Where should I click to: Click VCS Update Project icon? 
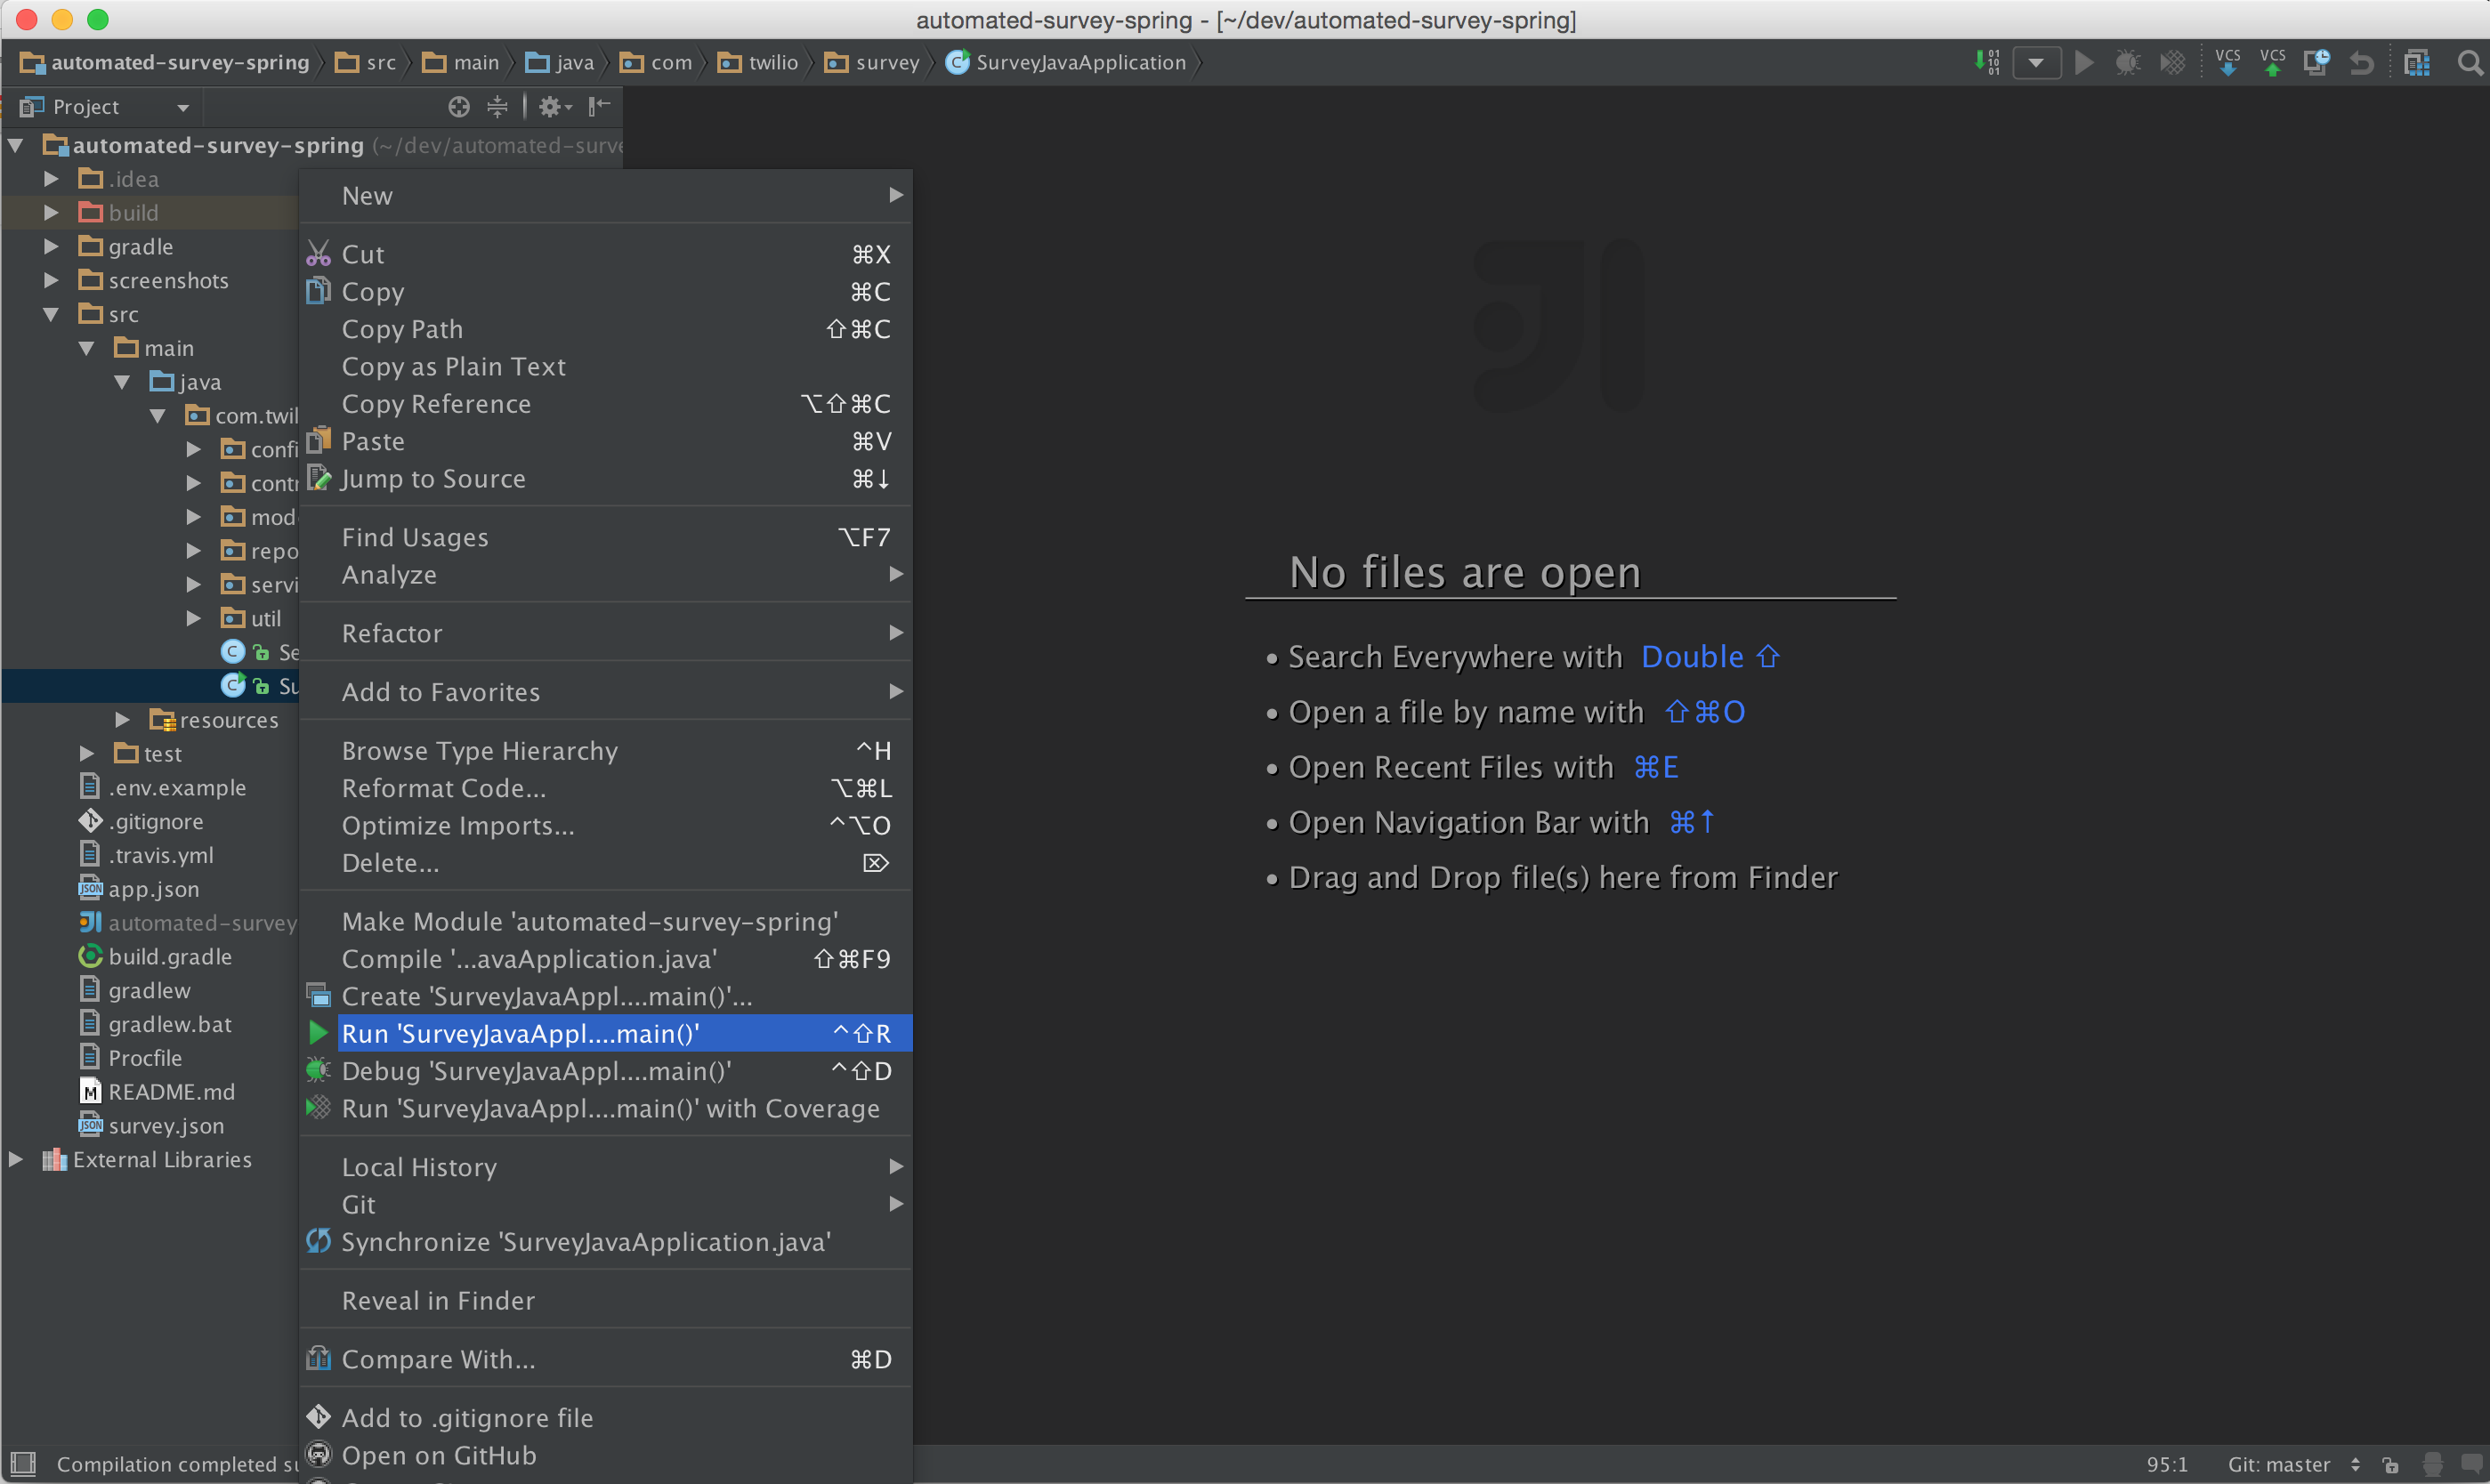[2228, 62]
